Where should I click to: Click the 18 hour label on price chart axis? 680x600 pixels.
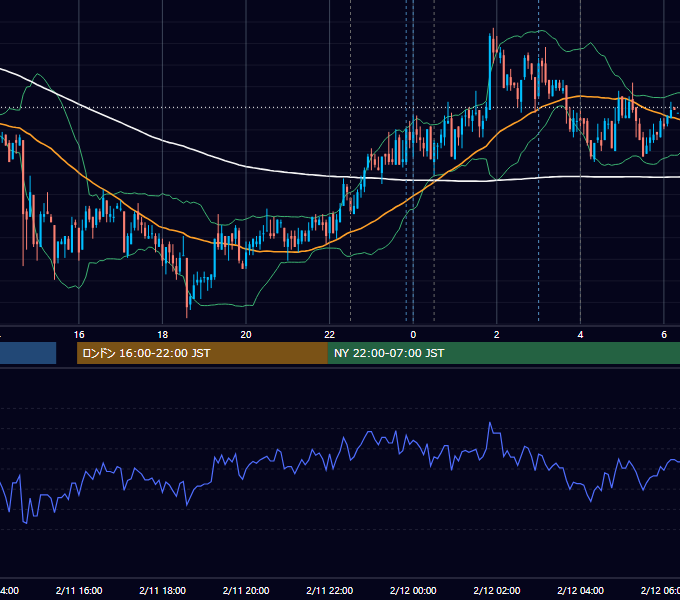point(162,335)
